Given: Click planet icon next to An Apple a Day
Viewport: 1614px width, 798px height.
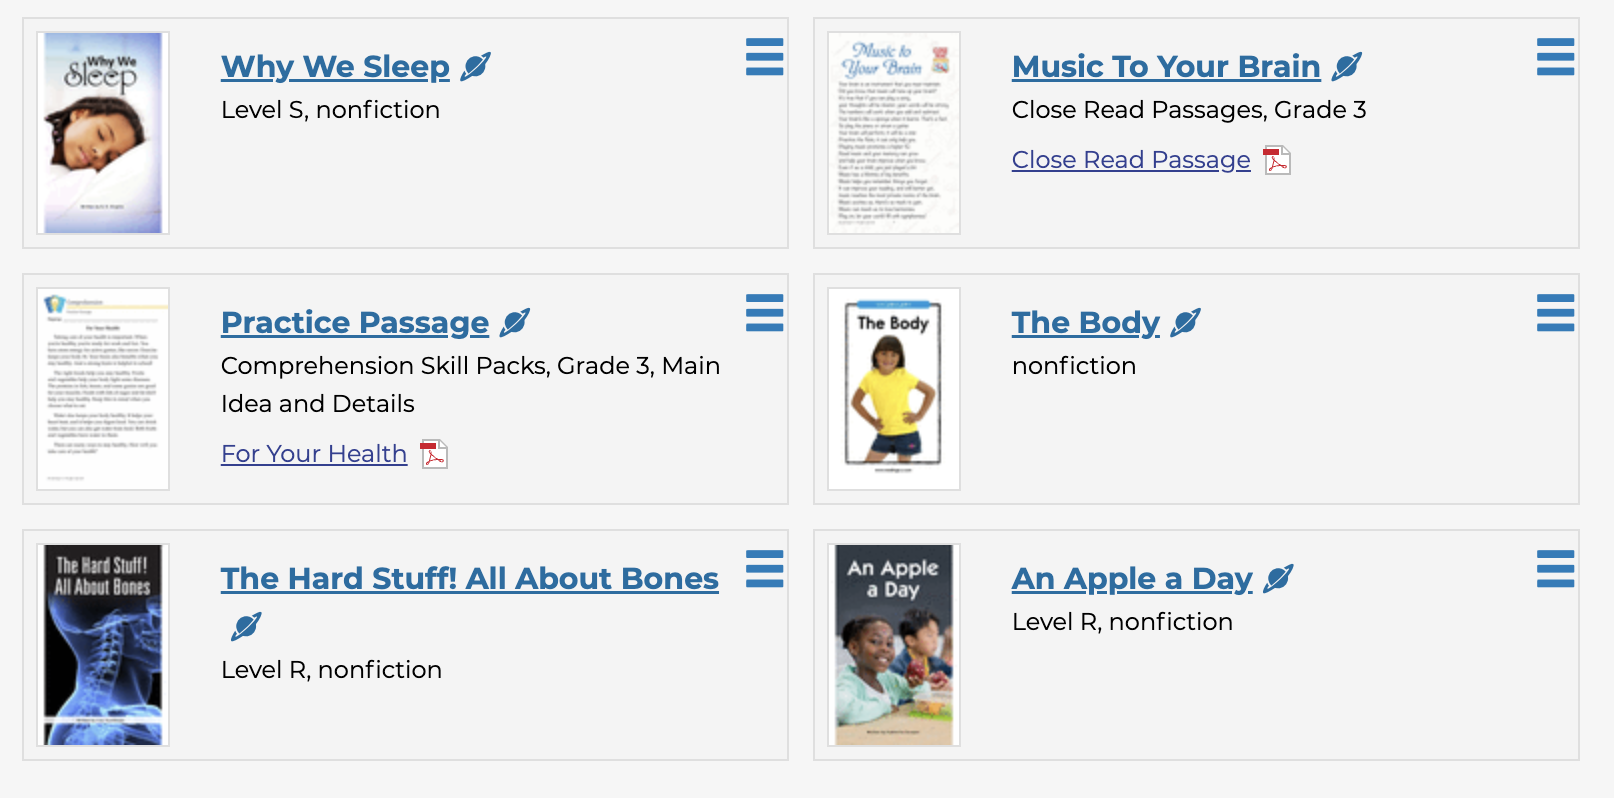Looking at the screenshot, I should click(1277, 579).
